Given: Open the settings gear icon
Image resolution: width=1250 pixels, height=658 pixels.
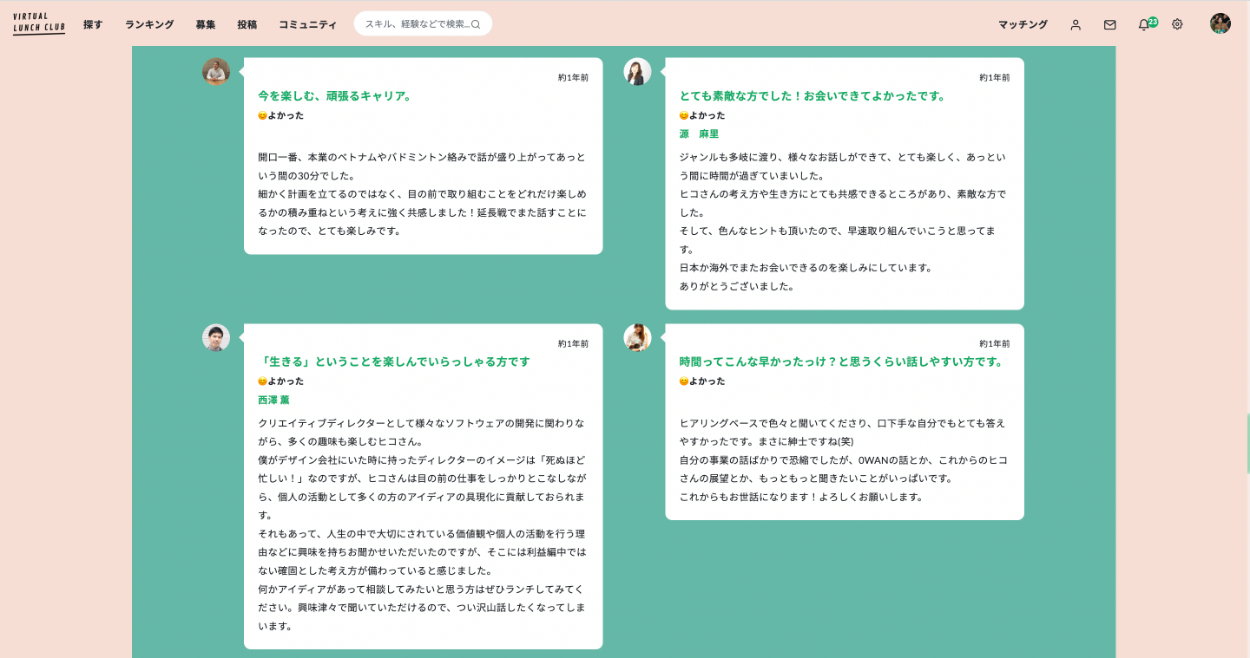Looking at the screenshot, I should 1177,25.
